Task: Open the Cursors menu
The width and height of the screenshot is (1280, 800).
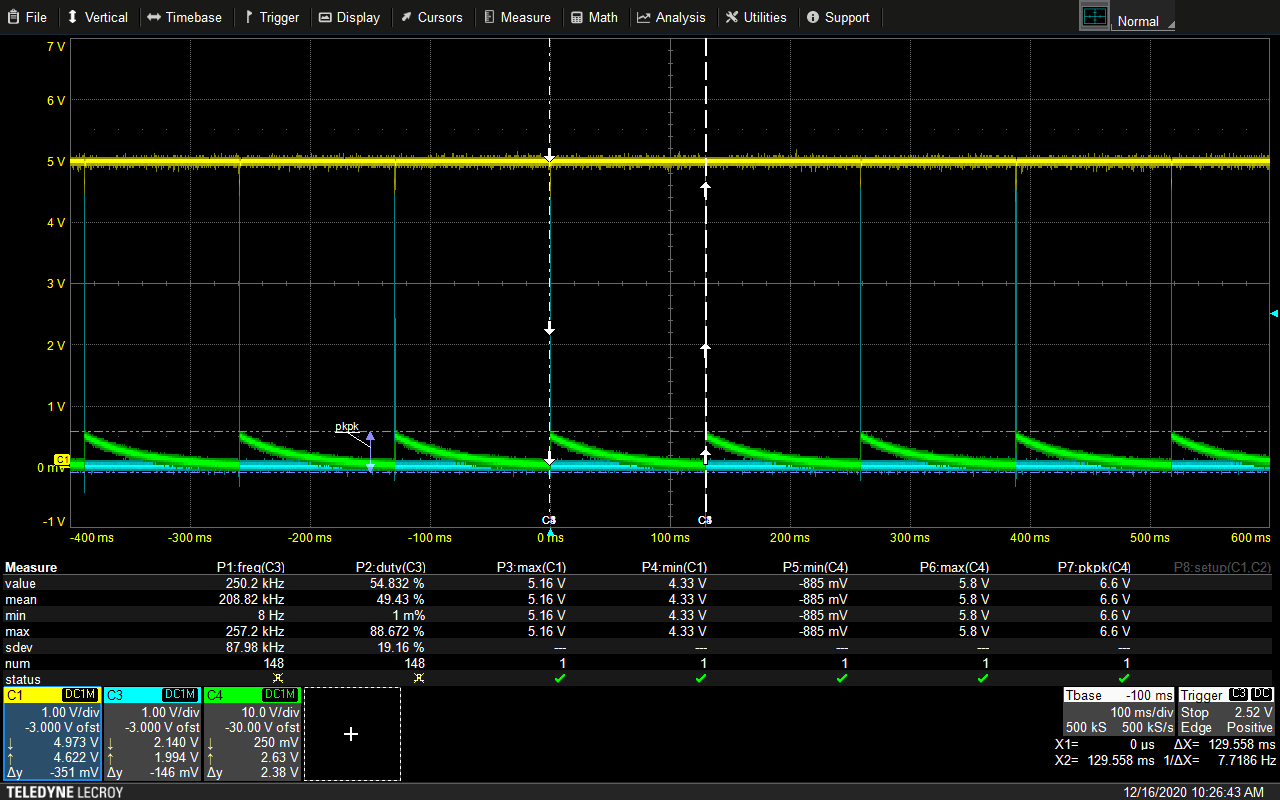Action: [x=431, y=17]
